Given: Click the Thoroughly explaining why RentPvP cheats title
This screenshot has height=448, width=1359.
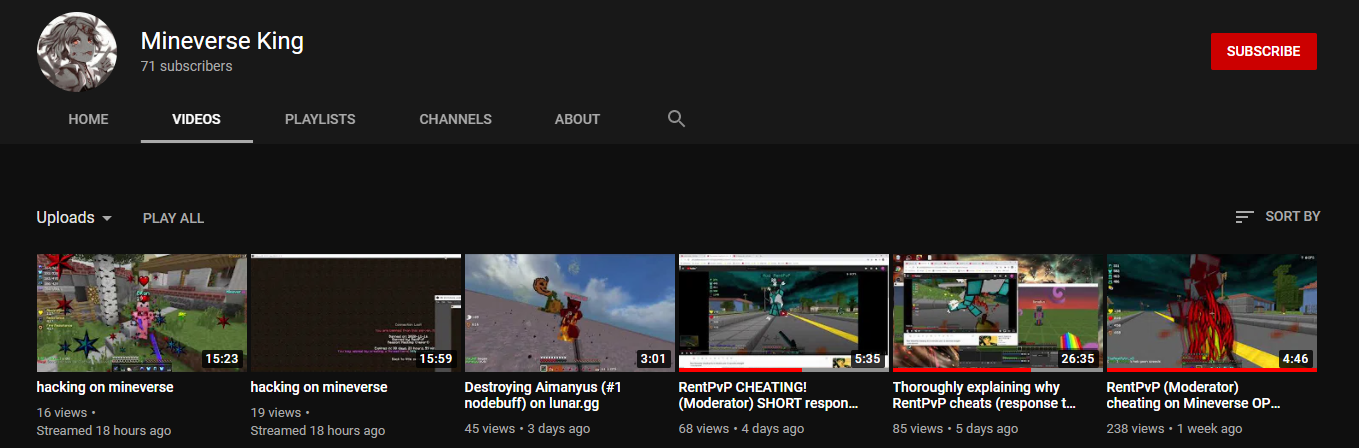Looking at the screenshot, I should point(985,395).
